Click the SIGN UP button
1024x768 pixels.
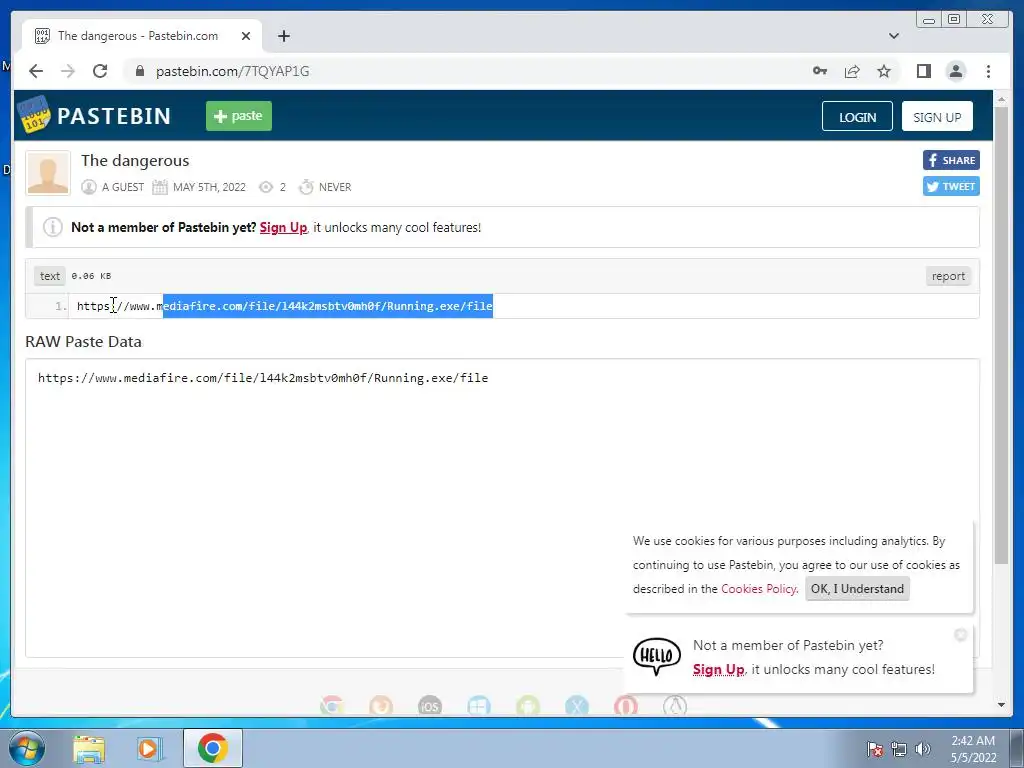937,116
